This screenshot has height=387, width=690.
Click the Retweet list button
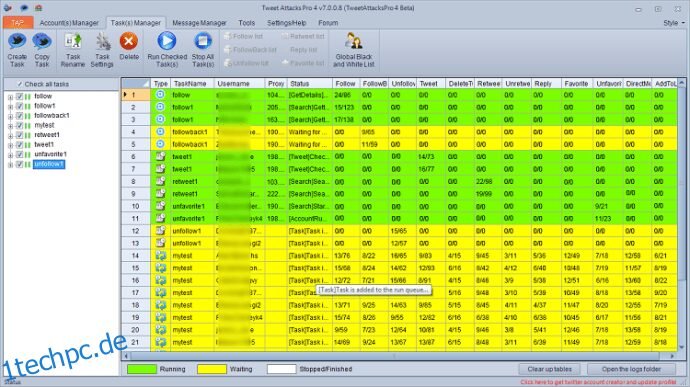pos(303,37)
